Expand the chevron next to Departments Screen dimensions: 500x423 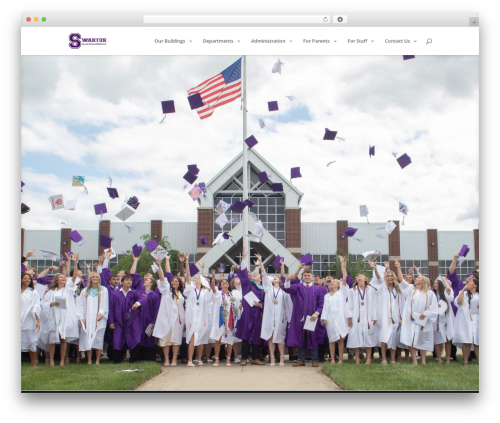[239, 41]
